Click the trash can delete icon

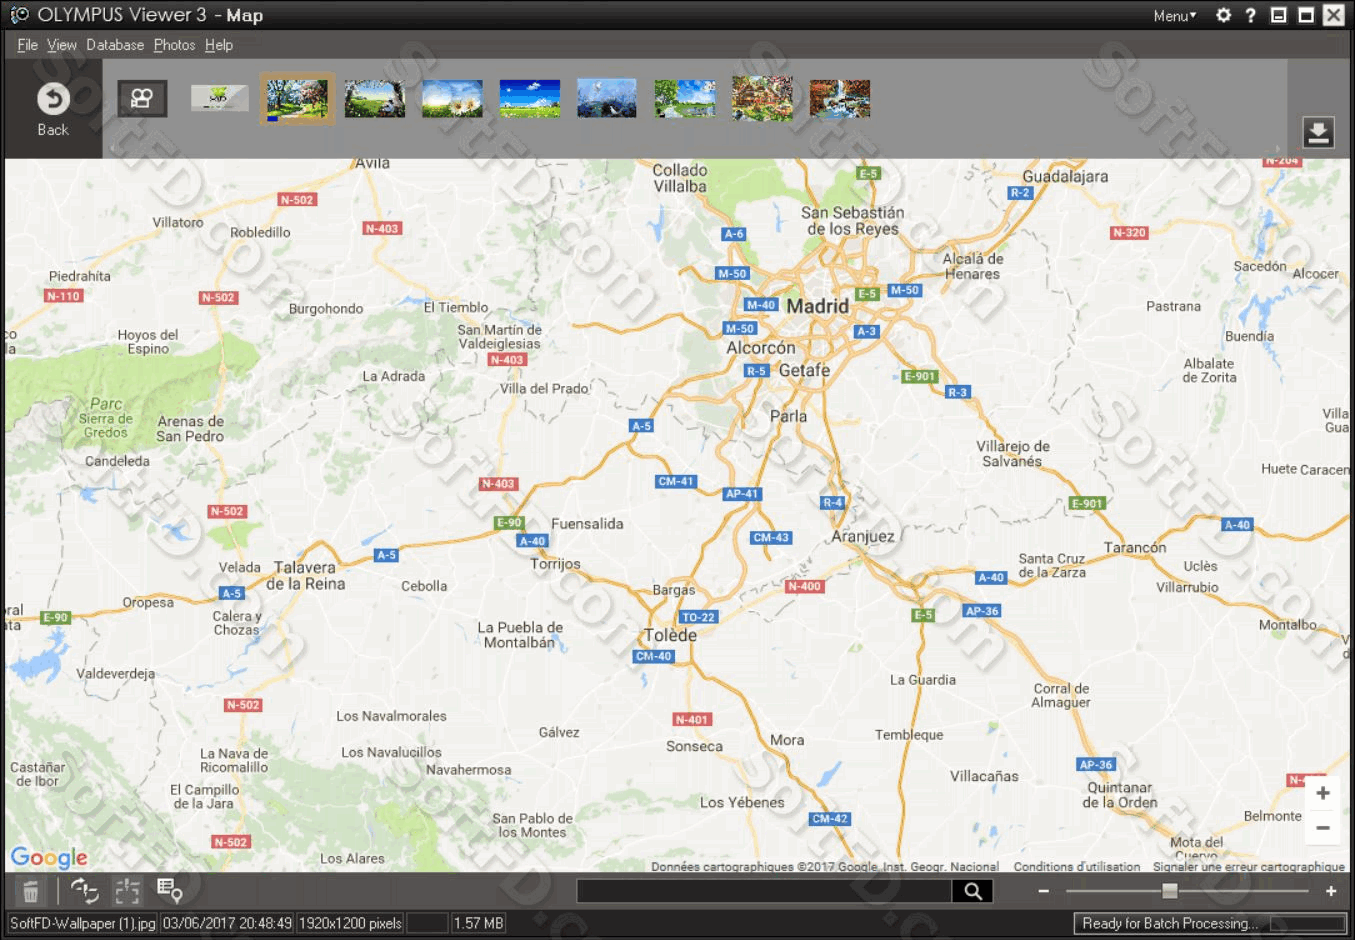pyautogui.click(x=31, y=891)
